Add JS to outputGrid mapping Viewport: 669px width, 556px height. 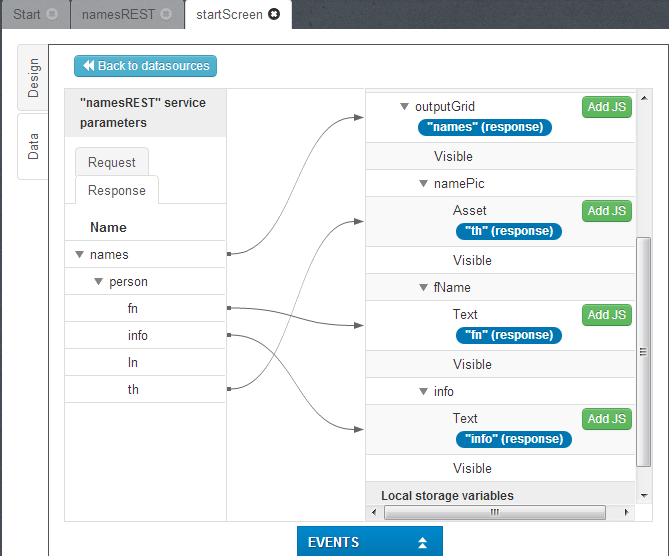[606, 107]
